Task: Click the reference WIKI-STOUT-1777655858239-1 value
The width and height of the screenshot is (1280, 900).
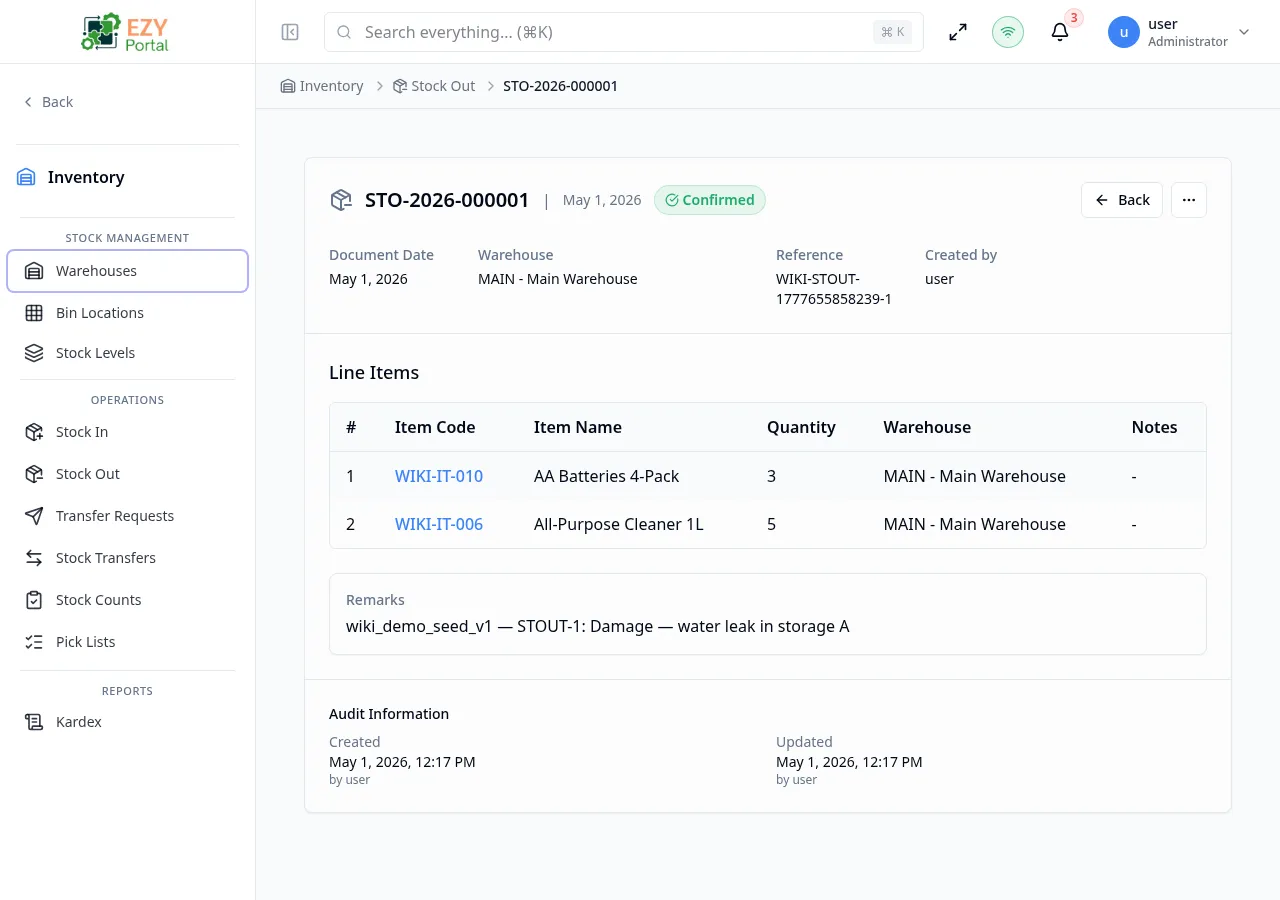Action: 834,289
